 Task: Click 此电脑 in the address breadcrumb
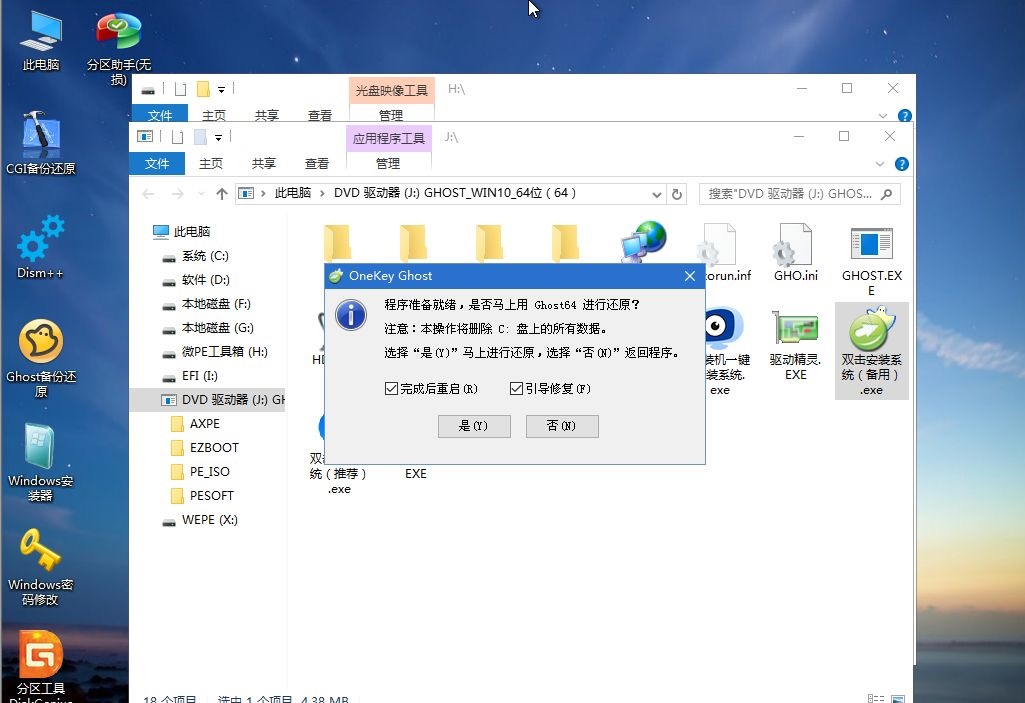click(292, 193)
